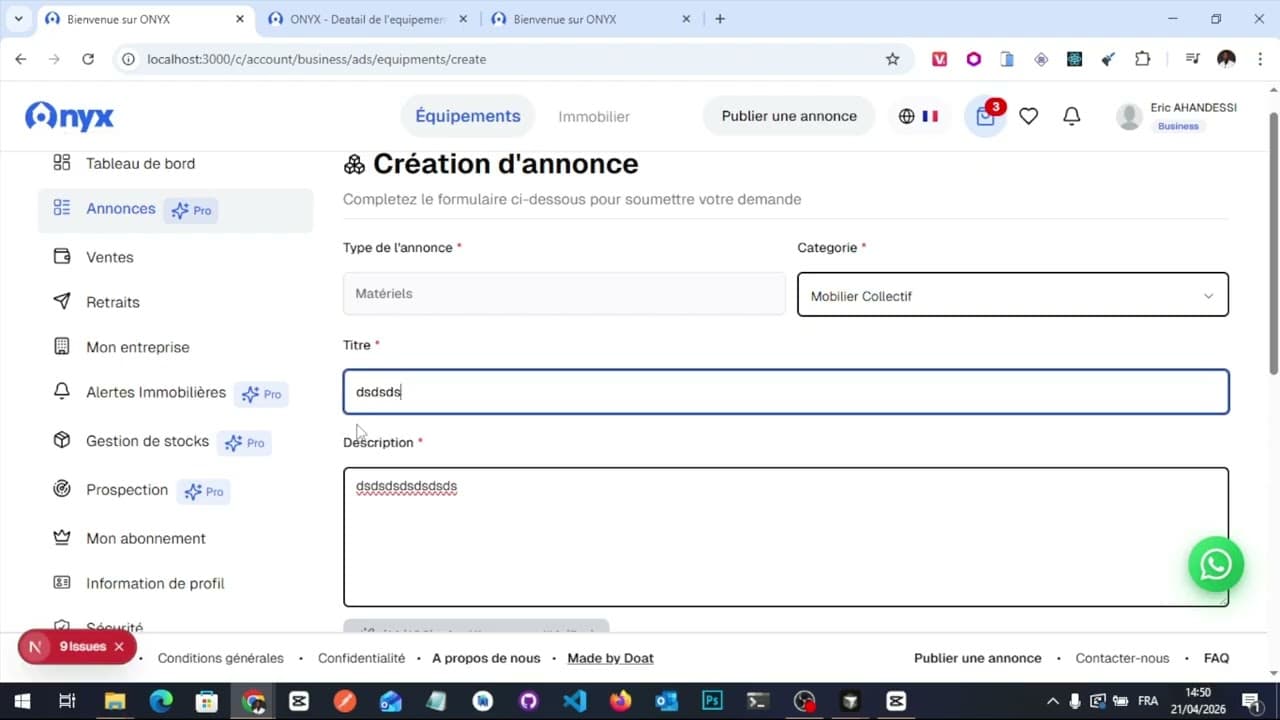Open browser extensions puzzle icon
1280x720 pixels.
1142,59
